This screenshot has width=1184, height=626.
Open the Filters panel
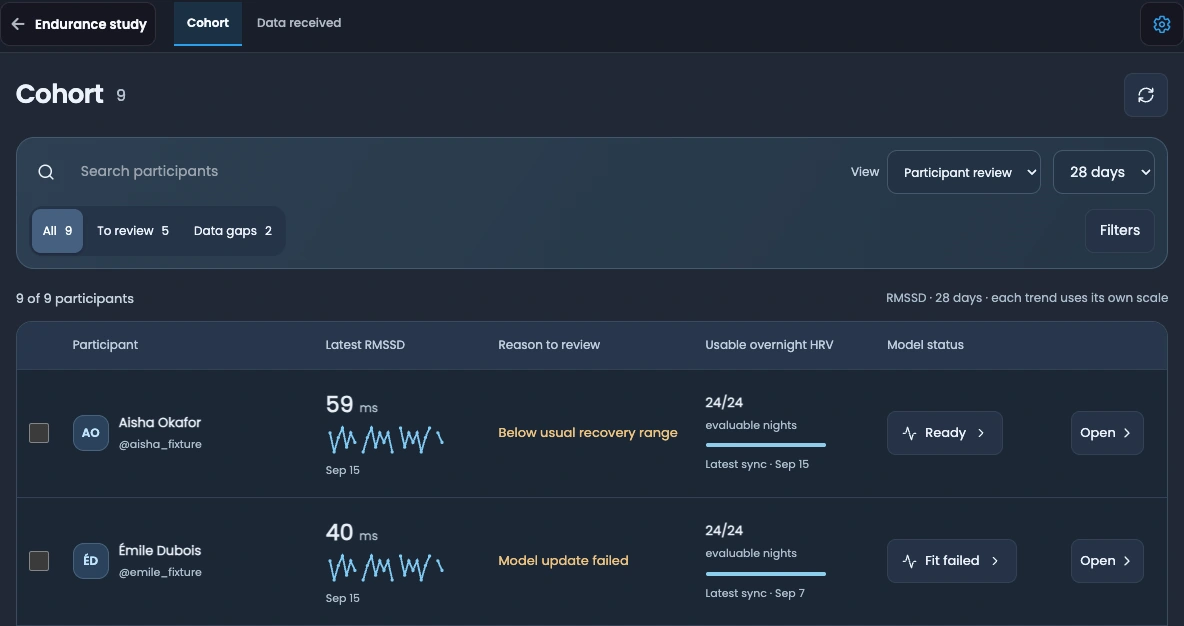point(1120,230)
